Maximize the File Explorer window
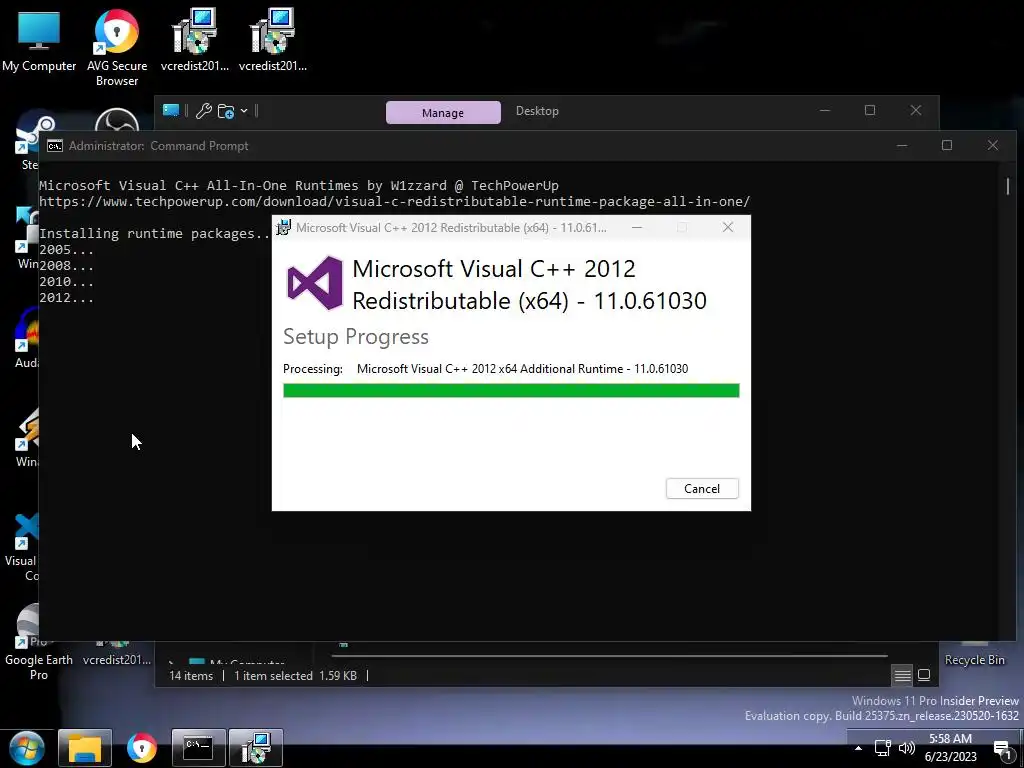1024x768 pixels. point(870,110)
